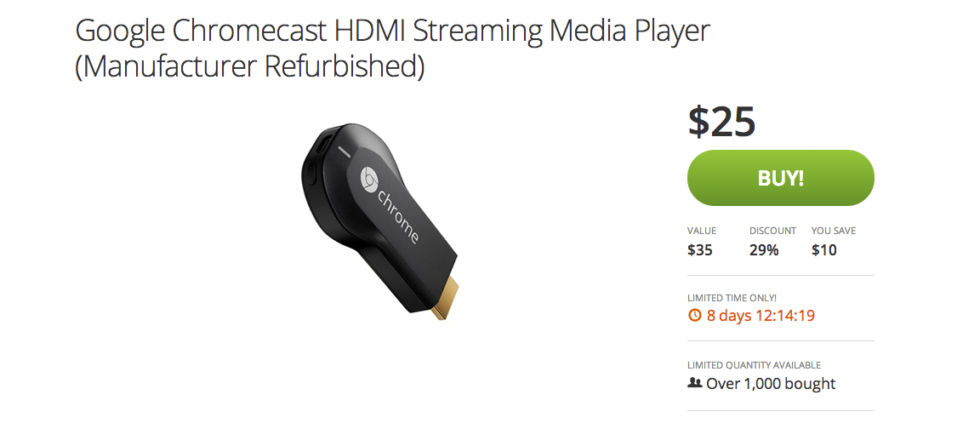Click the "YOU SAVE" label

(833, 231)
